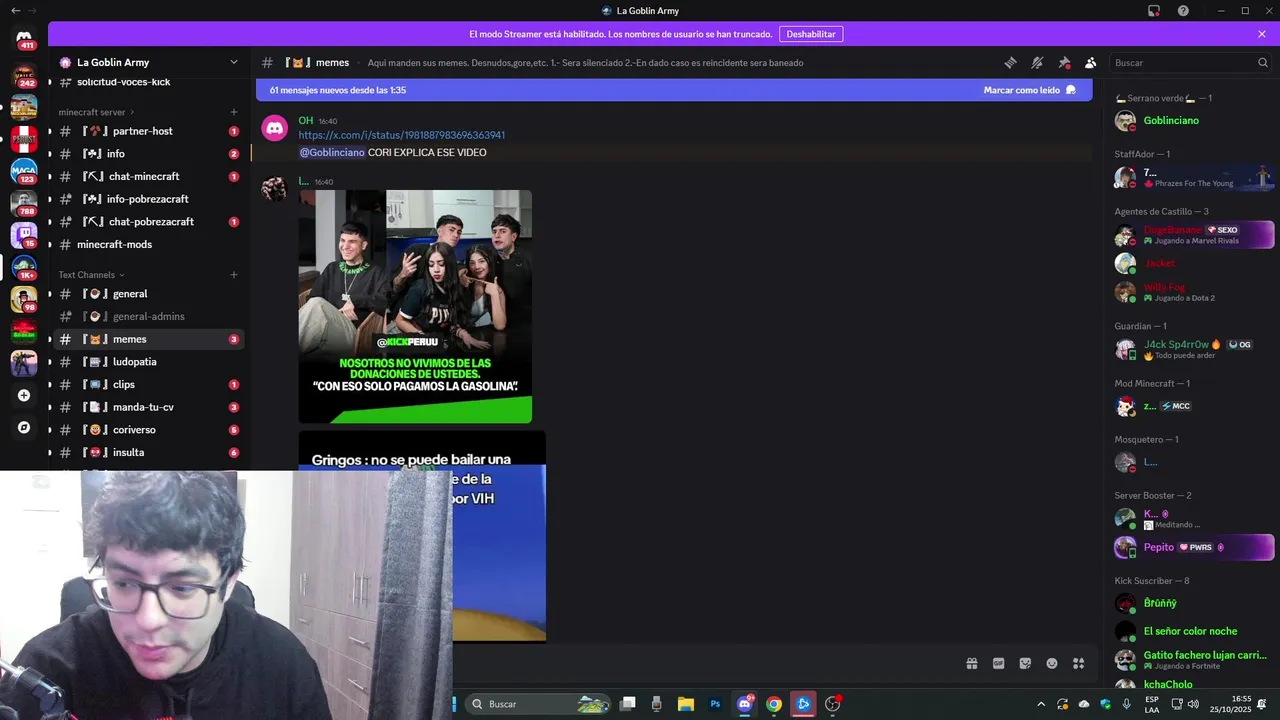The image size is (1280, 720).
Task: Open the Threads icon in channel header
Action: tap(1010, 62)
